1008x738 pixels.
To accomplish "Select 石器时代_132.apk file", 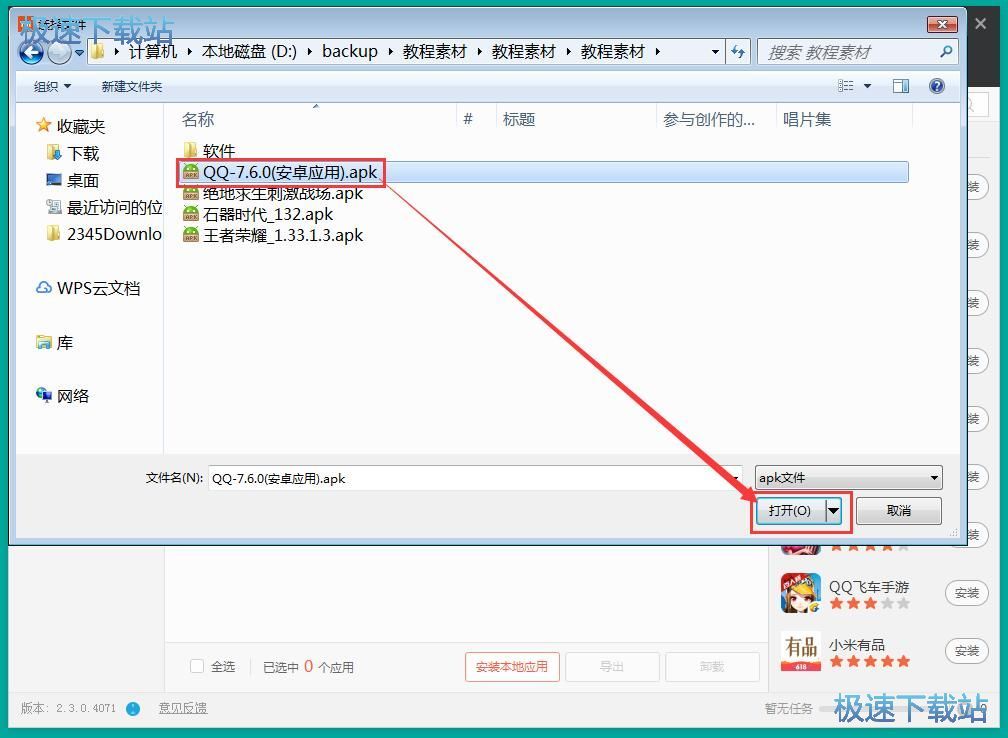I will coord(258,214).
